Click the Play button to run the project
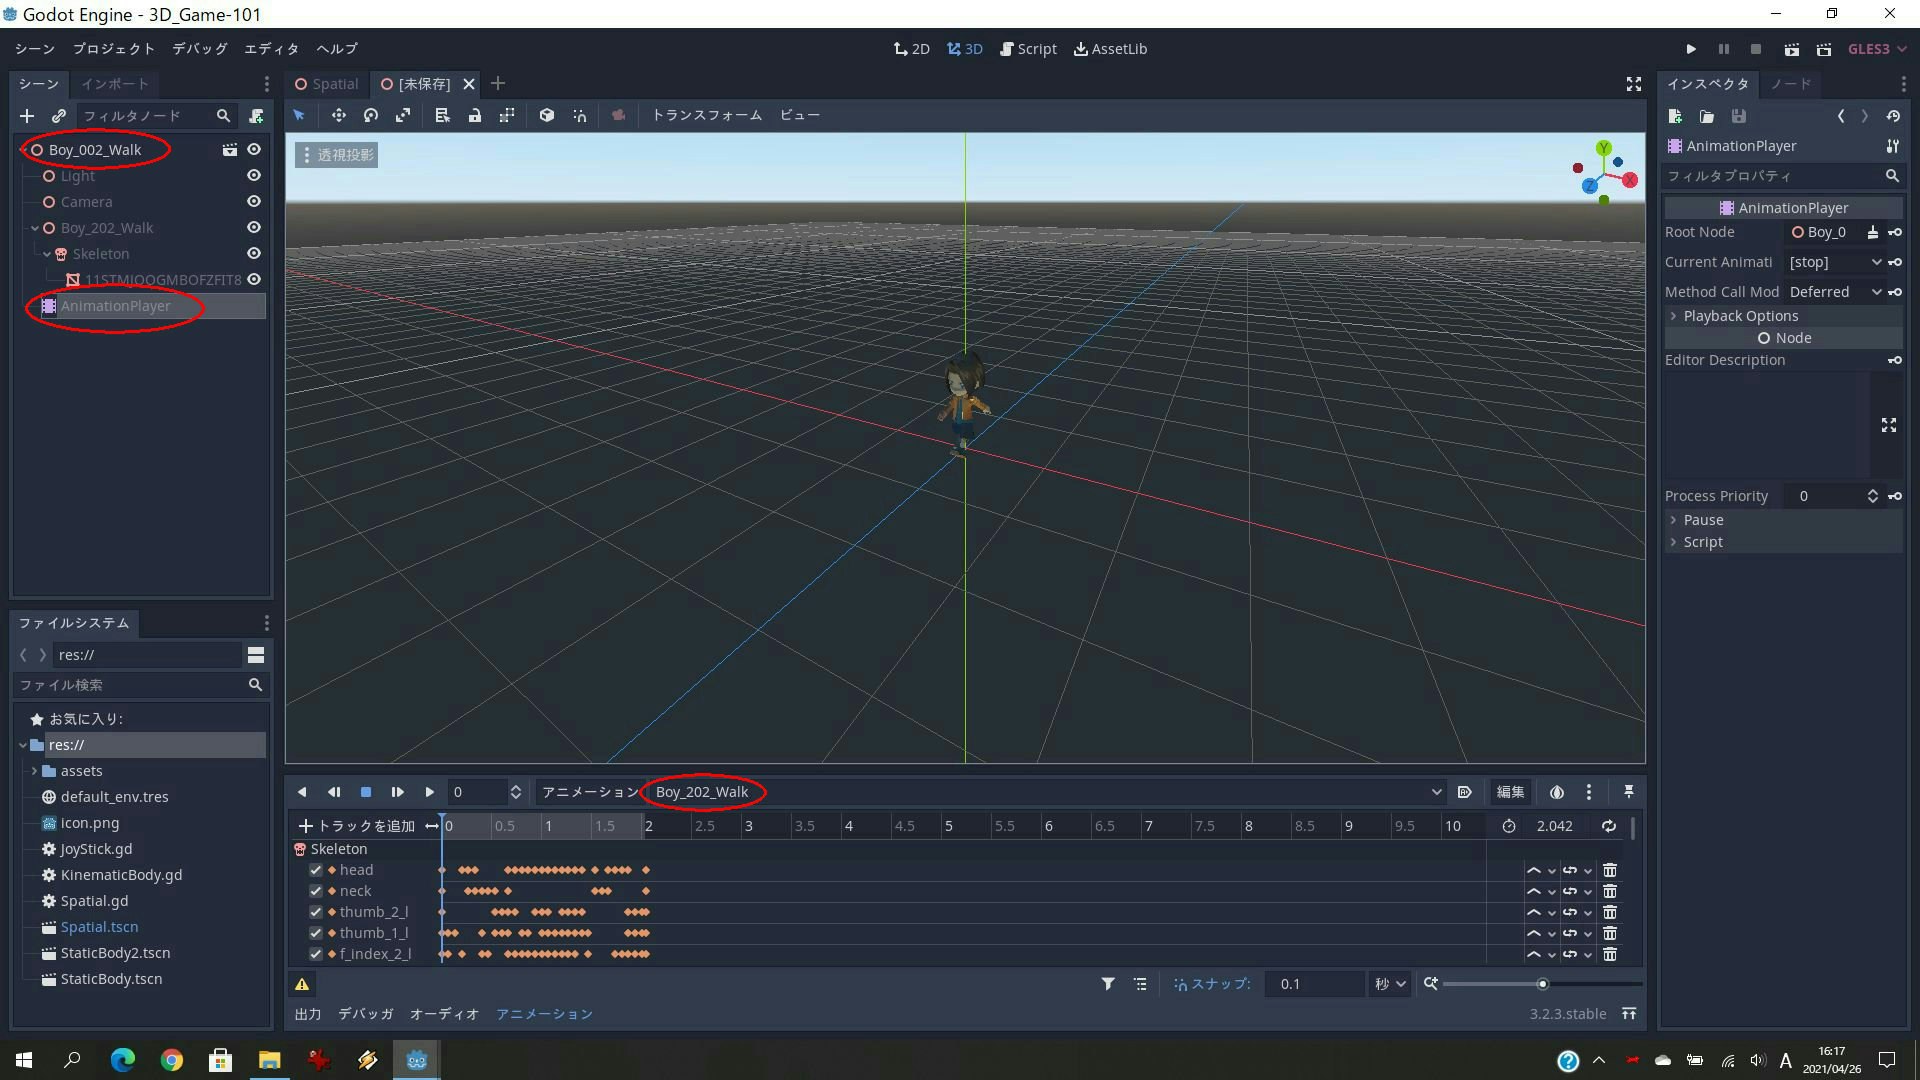Image resolution: width=1920 pixels, height=1080 pixels. [x=1691, y=48]
